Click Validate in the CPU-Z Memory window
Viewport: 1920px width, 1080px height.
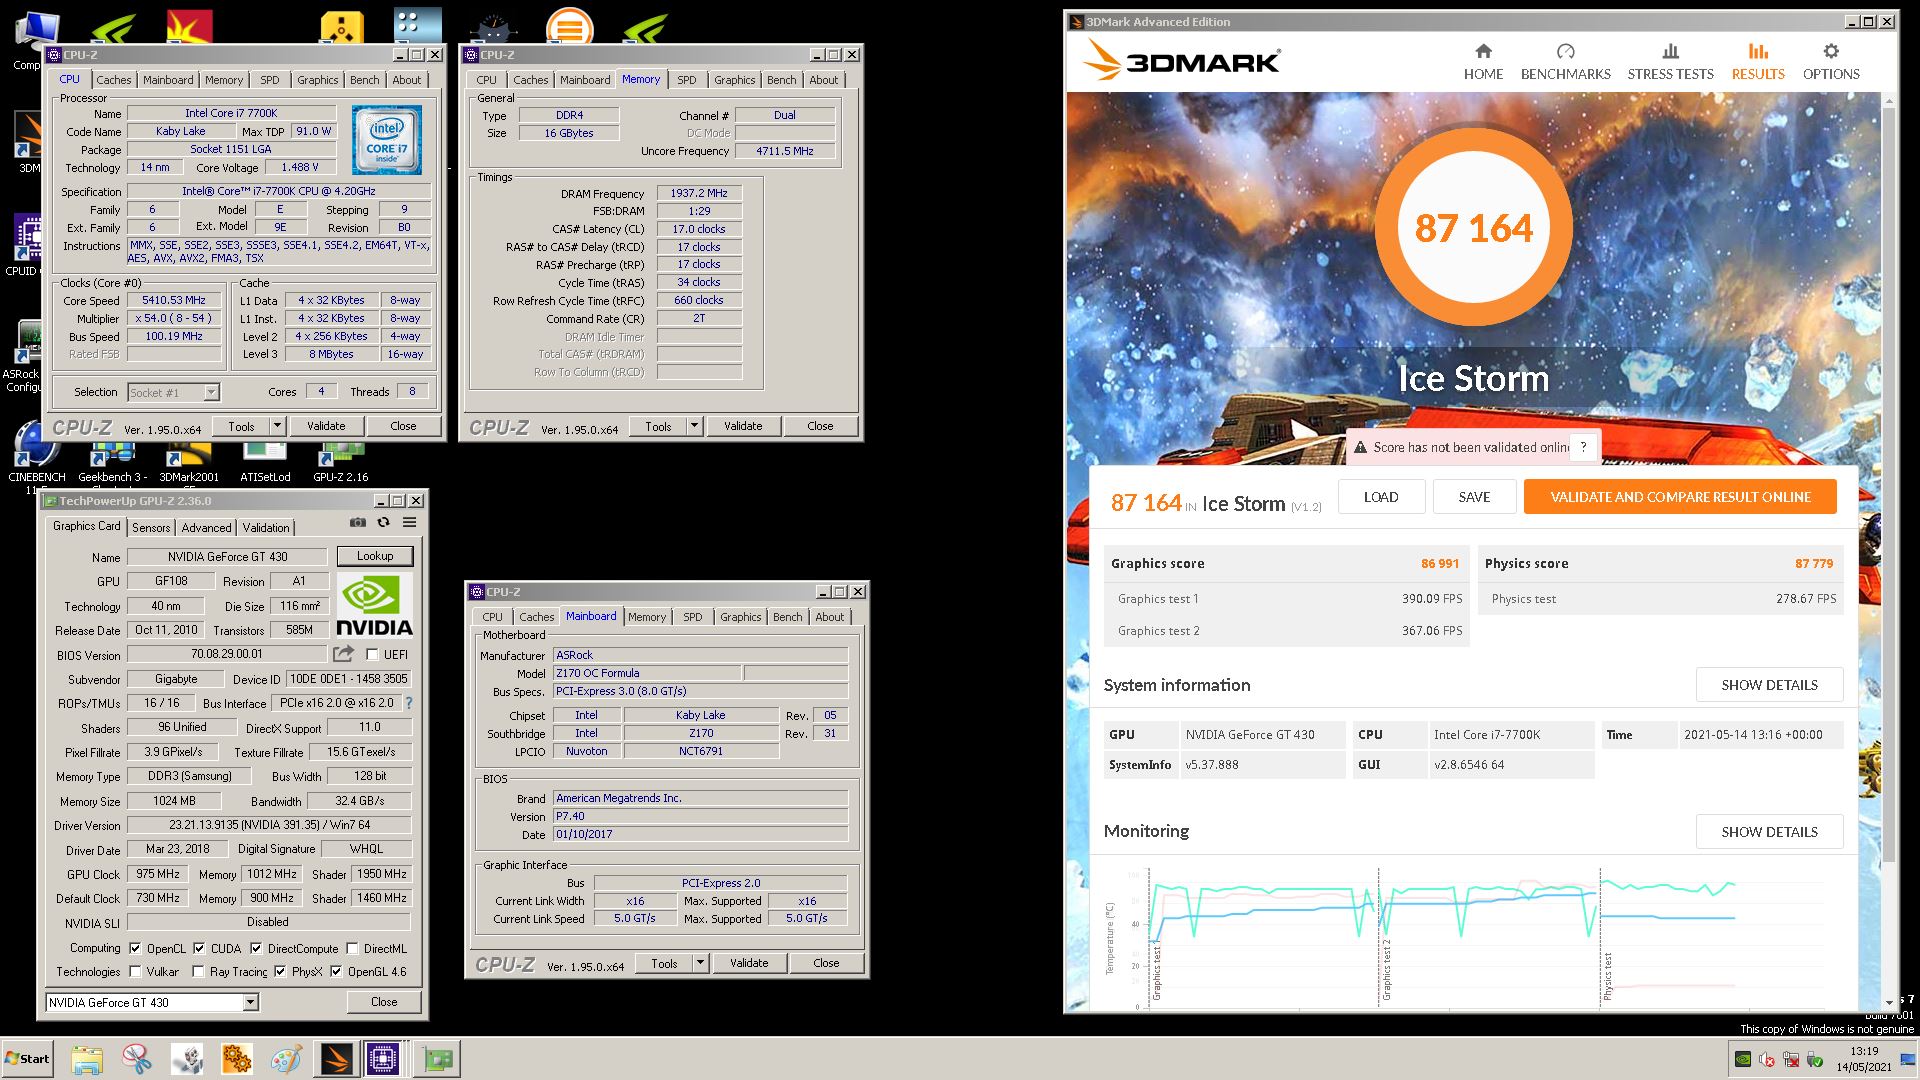point(743,426)
